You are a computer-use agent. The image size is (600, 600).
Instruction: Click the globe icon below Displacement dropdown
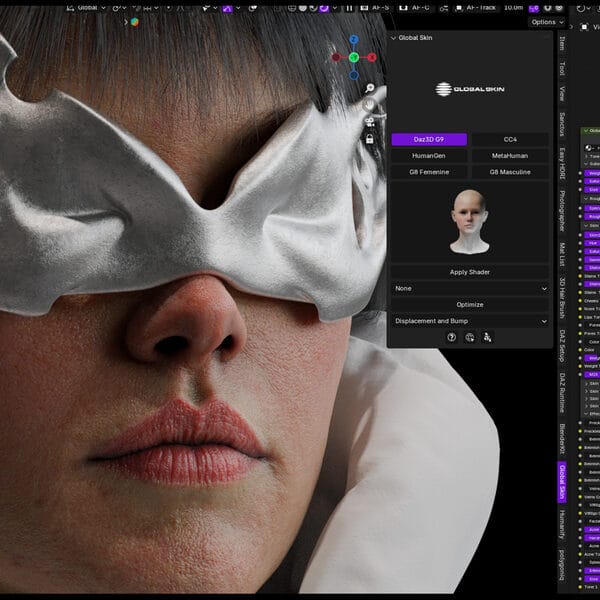(x=470, y=338)
